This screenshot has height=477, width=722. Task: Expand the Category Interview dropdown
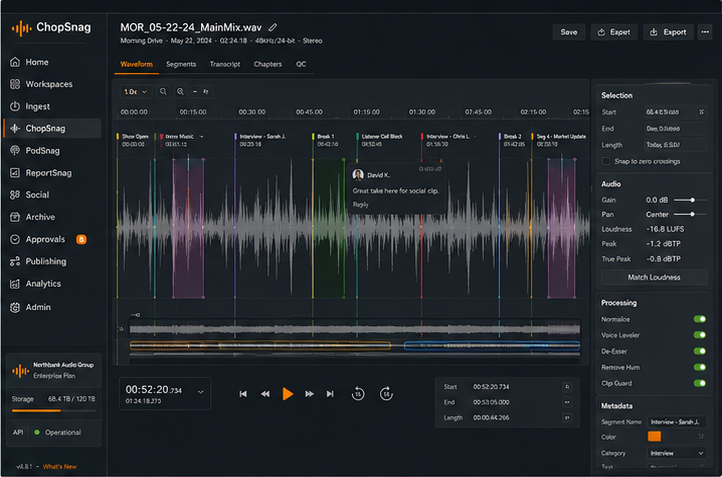pyautogui.click(x=677, y=453)
